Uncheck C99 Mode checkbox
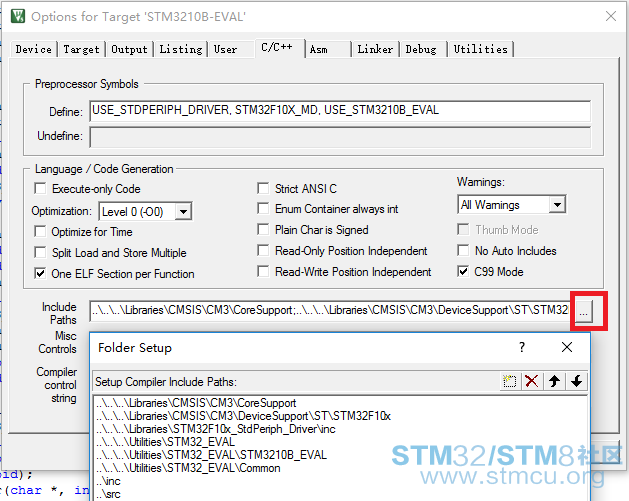Viewport: 629px width, 501px height. [463, 272]
